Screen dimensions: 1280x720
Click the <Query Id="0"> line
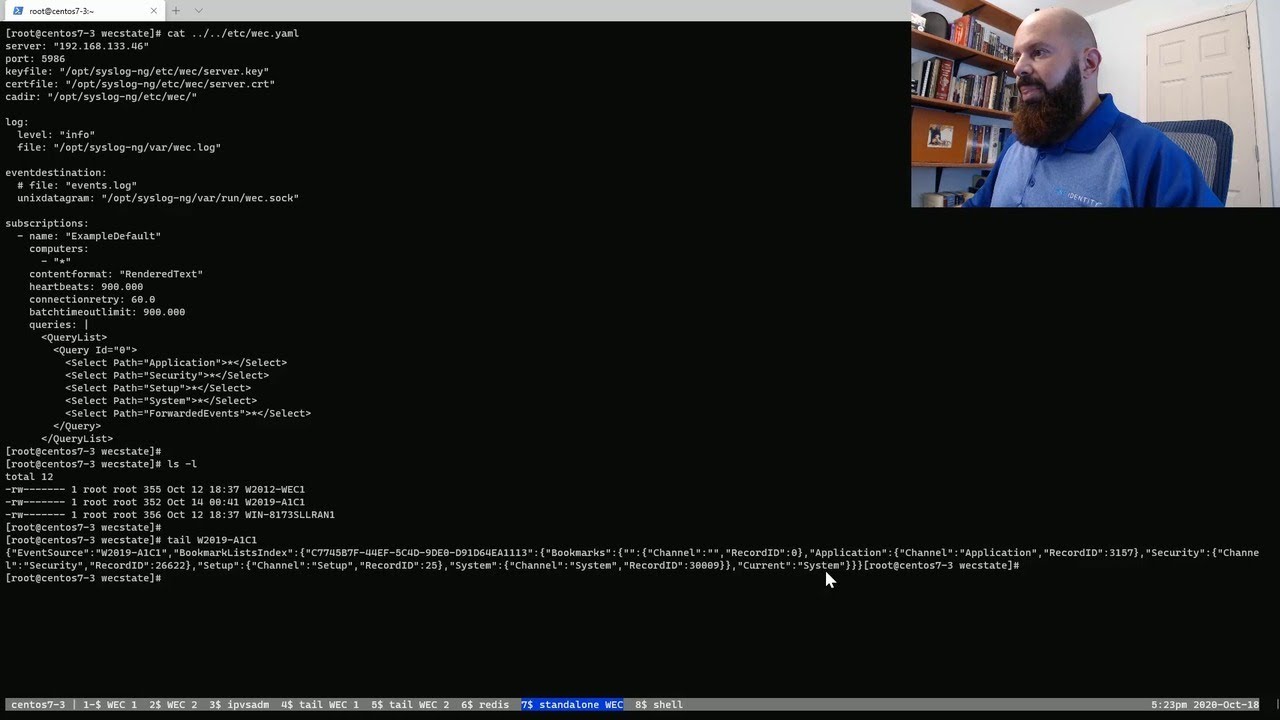95,350
